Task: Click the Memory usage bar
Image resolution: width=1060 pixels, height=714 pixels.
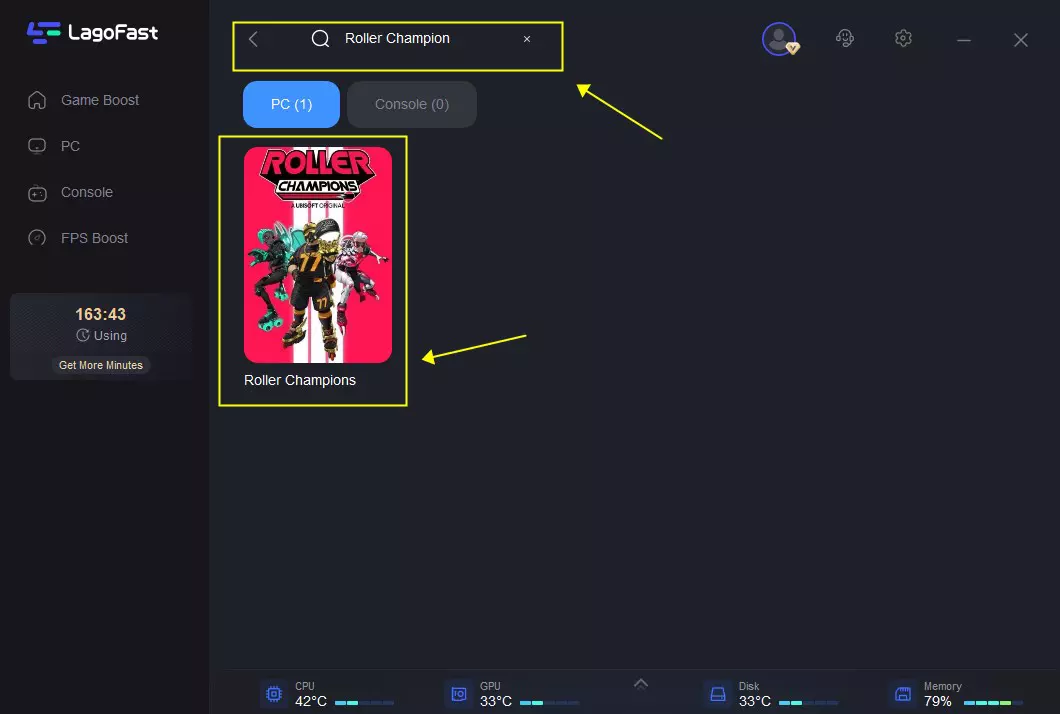Action: (993, 703)
